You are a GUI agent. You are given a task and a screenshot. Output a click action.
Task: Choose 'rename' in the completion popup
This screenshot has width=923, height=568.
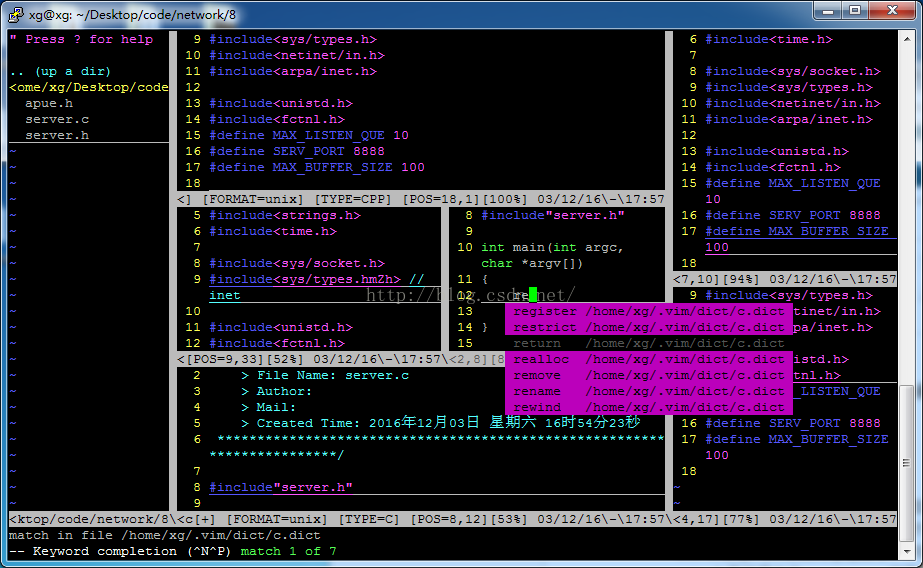pos(649,391)
